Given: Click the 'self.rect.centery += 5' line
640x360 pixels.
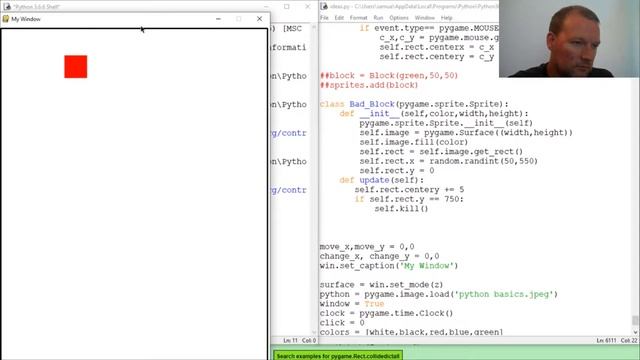Looking at the screenshot, I should 409,190.
